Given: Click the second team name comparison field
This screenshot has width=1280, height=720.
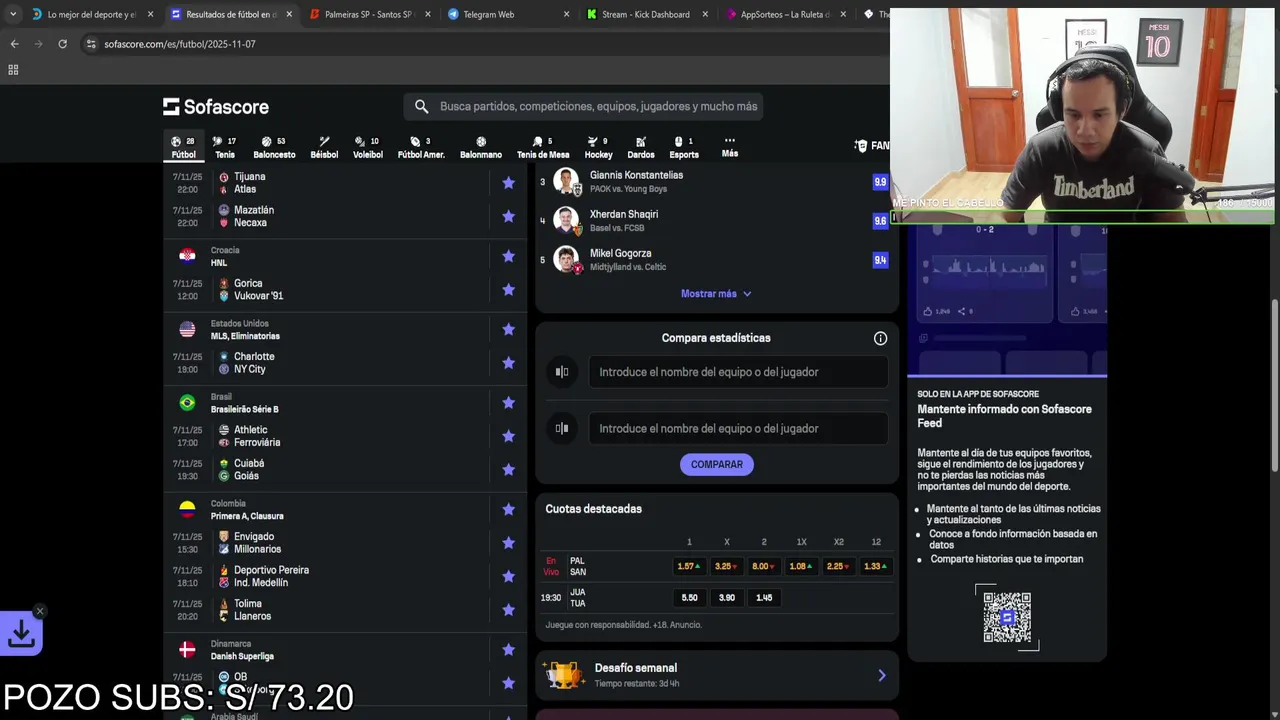Looking at the screenshot, I should click(738, 428).
